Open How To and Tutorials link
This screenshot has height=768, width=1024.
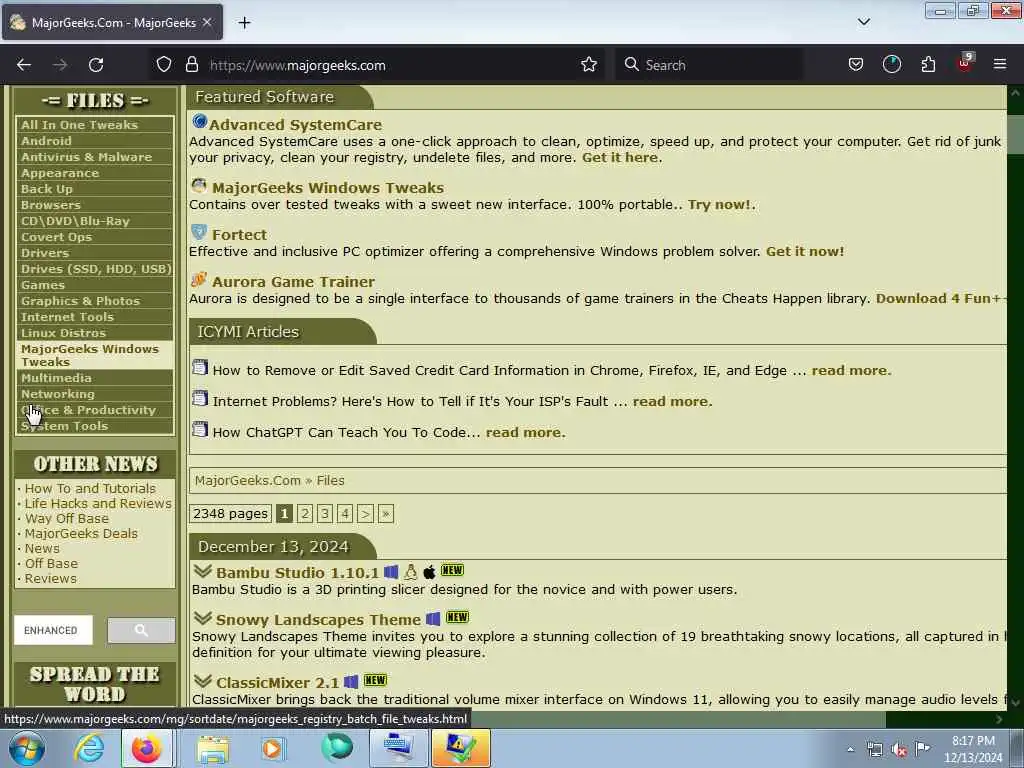[x=90, y=488]
